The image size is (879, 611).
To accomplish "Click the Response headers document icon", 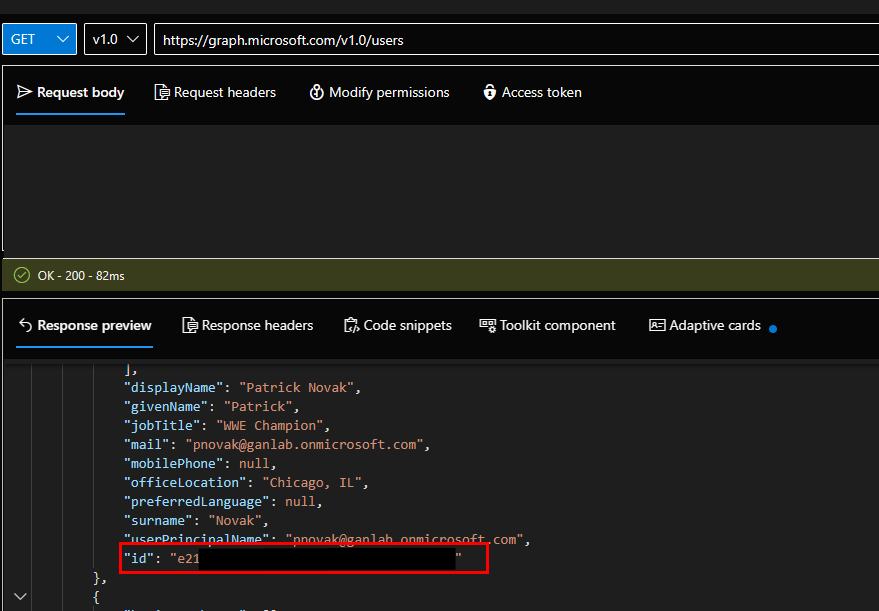I will 190,325.
